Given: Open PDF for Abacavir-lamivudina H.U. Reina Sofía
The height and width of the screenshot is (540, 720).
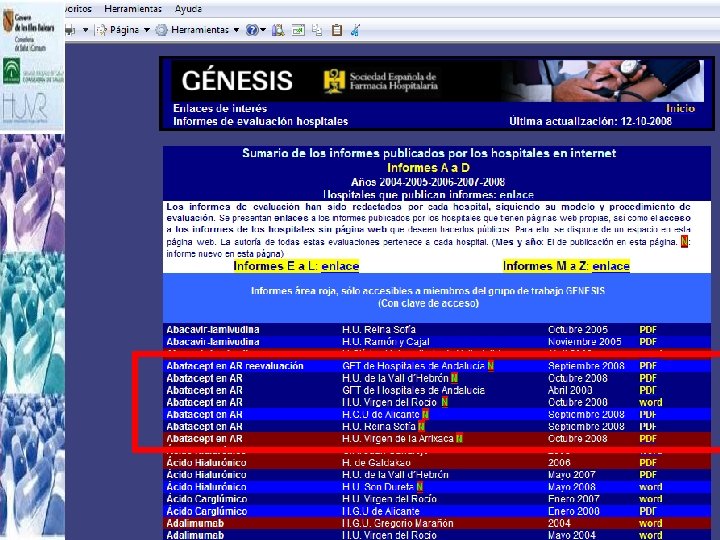Looking at the screenshot, I should (648, 330).
